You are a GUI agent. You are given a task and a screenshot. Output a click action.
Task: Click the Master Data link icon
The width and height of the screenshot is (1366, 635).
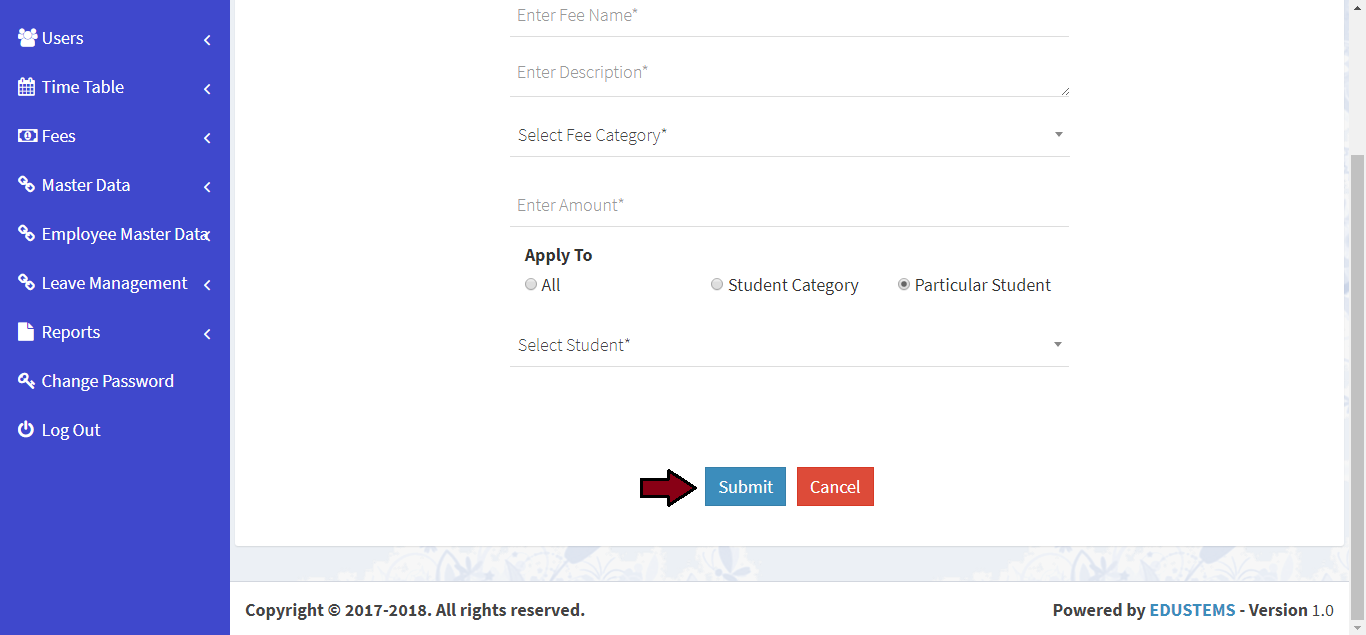(x=27, y=185)
